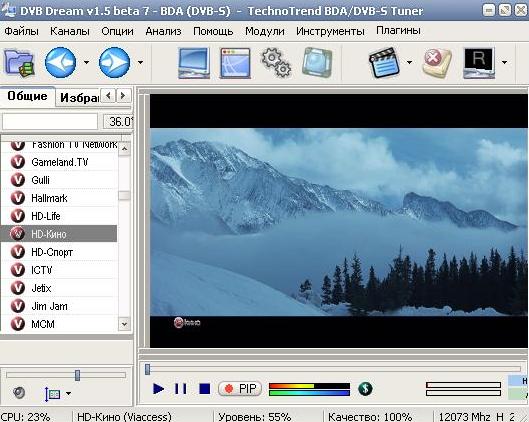Open the Модули menu
Screen dimensions: 529x422
(x=264, y=31)
